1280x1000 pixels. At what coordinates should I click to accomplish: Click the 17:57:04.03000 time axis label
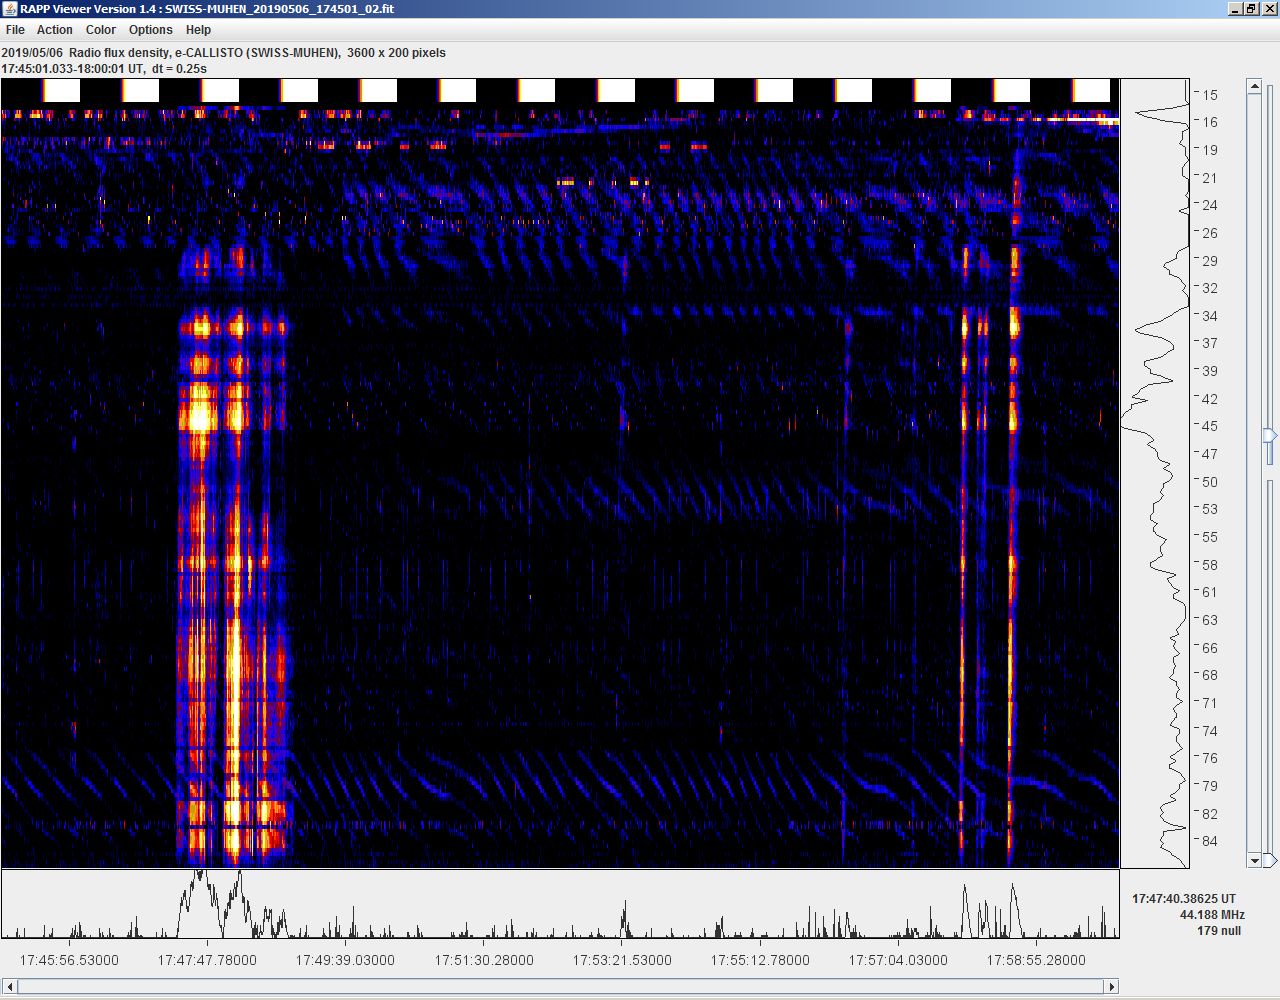[x=898, y=960]
